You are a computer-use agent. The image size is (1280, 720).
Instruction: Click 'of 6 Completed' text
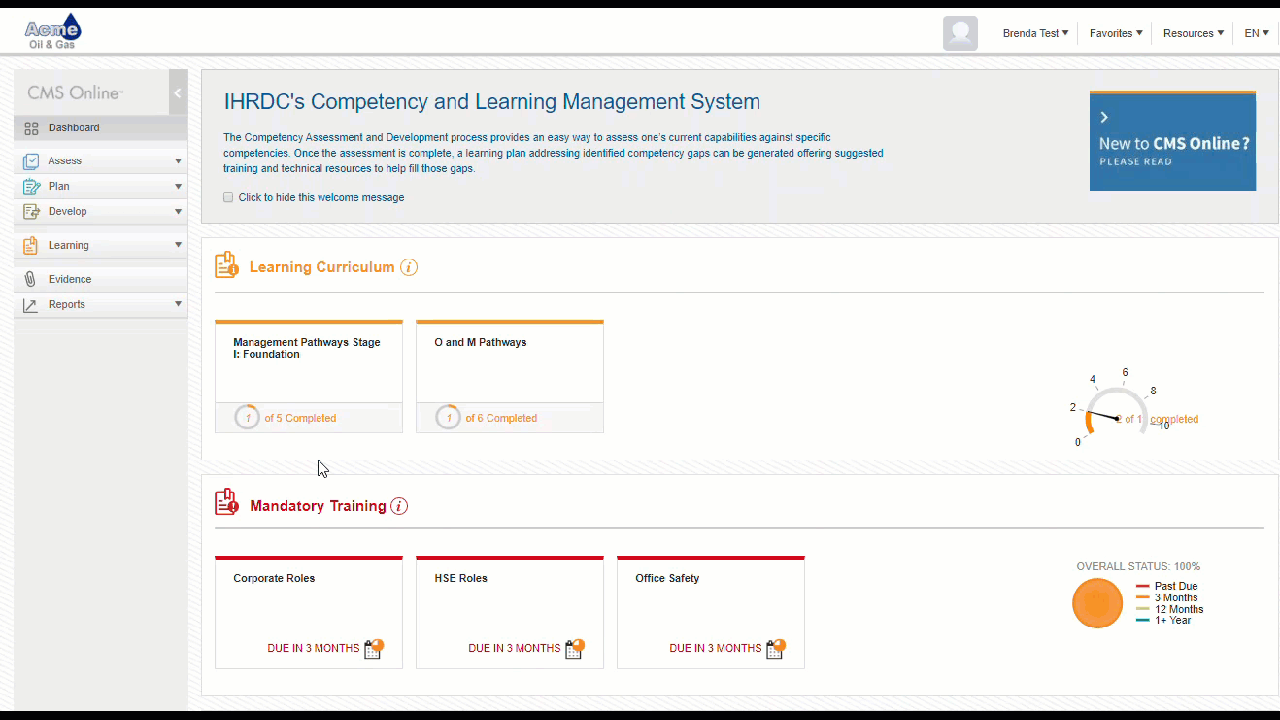(x=501, y=418)
